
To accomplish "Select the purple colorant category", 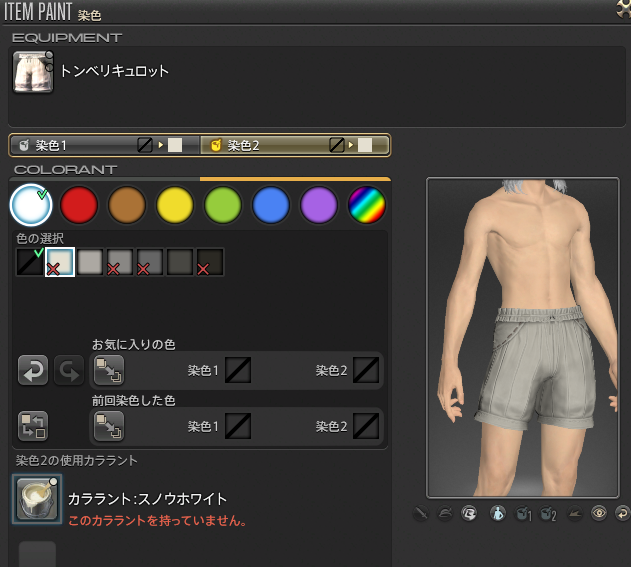I will tap(318, 205).
